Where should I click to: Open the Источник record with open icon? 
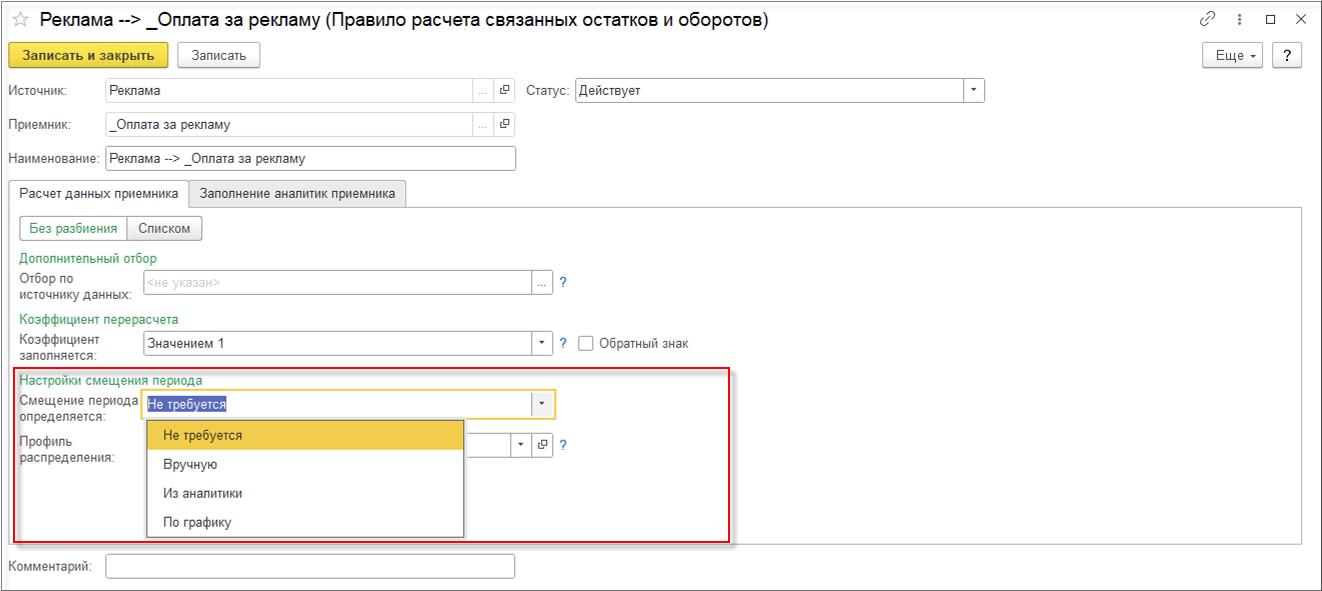(505, 91)
